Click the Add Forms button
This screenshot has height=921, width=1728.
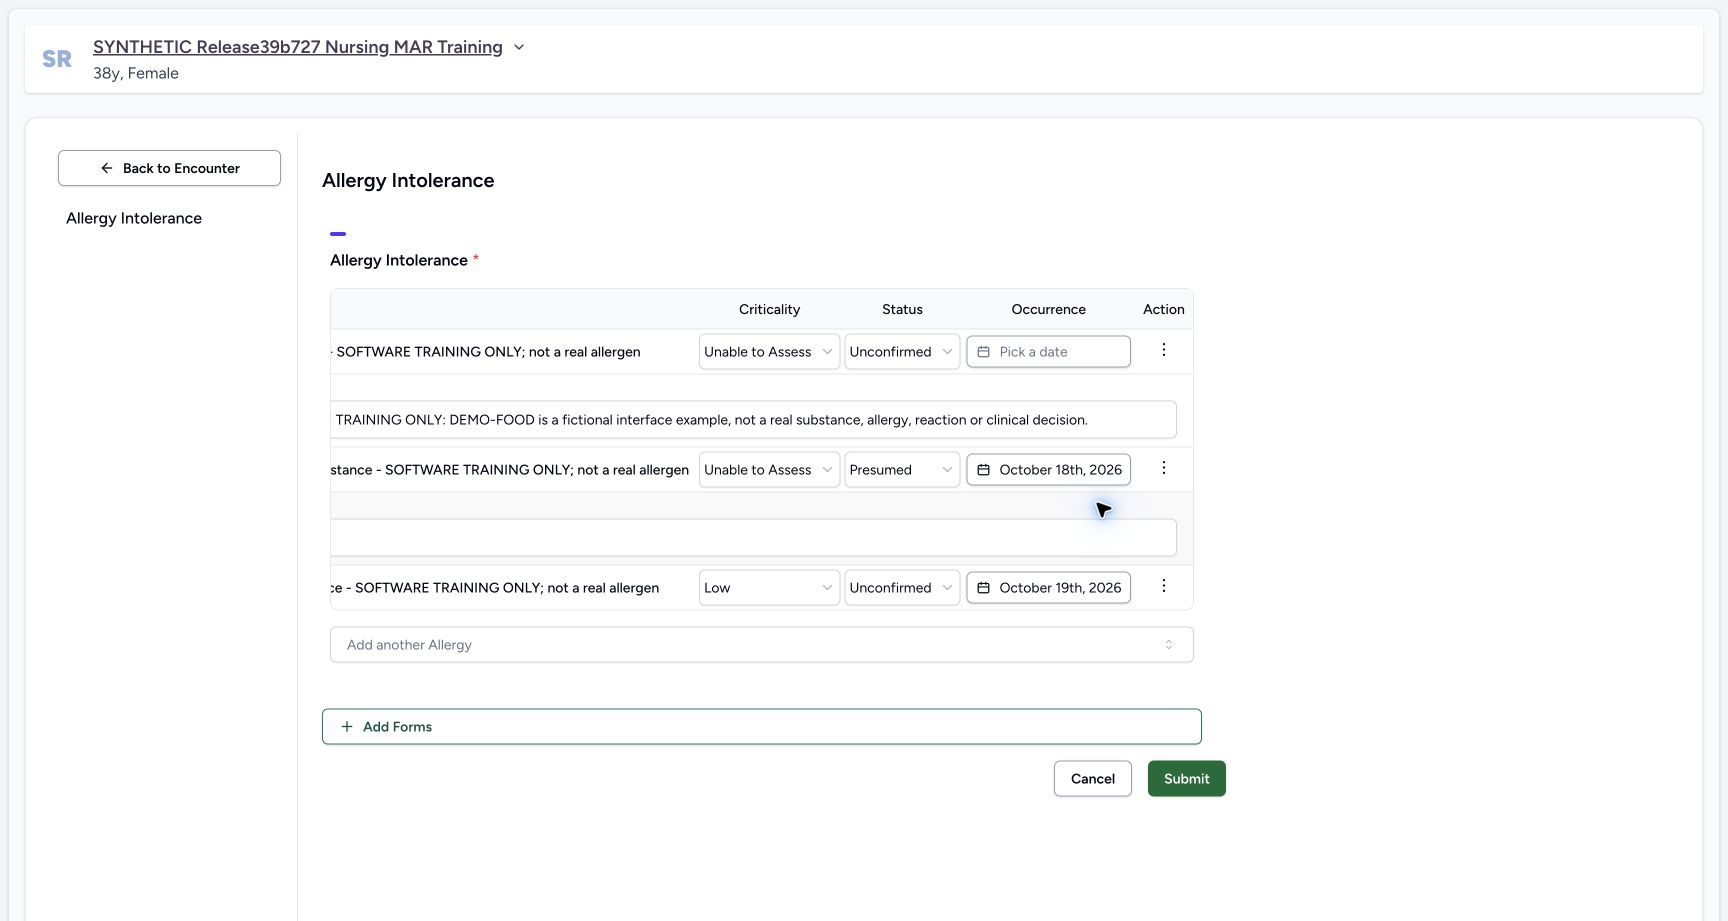tap(762, 727)
